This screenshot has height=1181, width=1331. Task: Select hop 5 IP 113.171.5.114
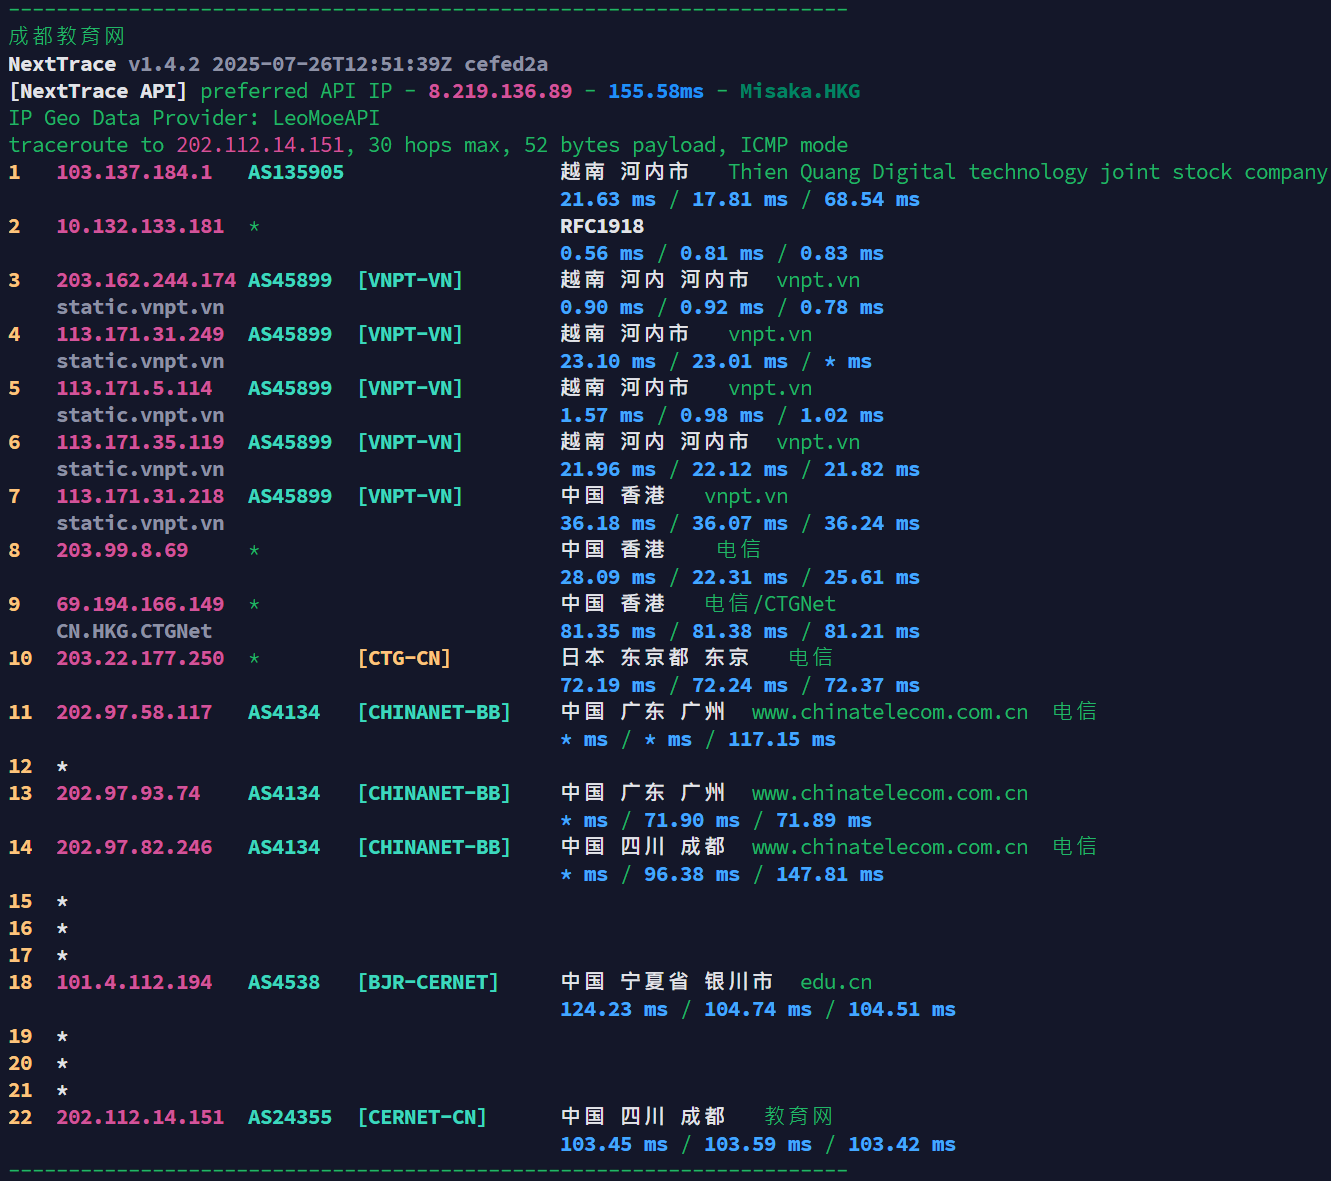pyautogui.click(x=134, y=388)
